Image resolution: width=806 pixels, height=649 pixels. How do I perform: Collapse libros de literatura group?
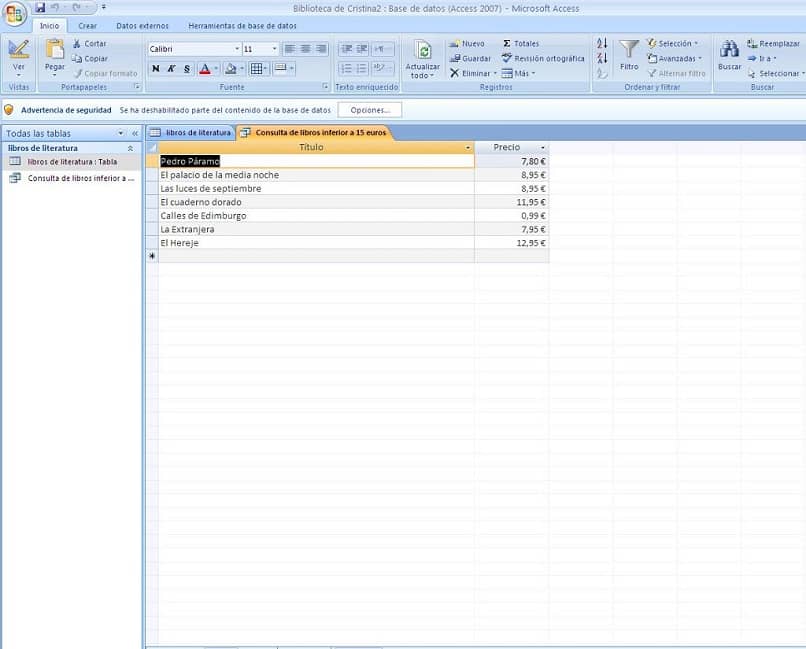point(131,148)
